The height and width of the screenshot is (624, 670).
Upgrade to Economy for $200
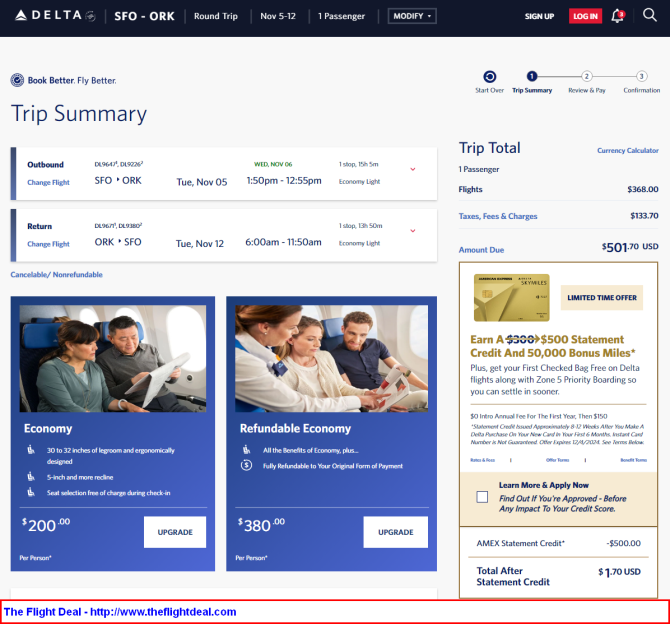click(x=175, y=532)
